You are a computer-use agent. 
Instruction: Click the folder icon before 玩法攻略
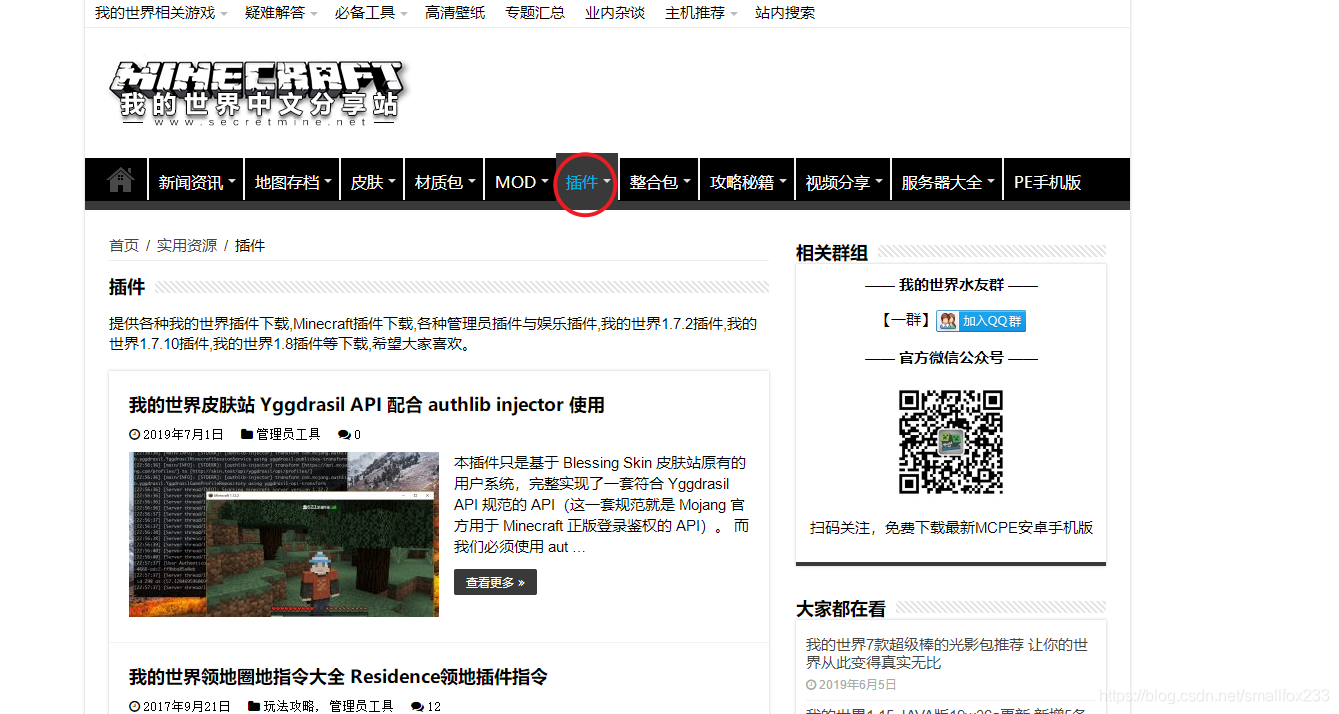[254, 707]
